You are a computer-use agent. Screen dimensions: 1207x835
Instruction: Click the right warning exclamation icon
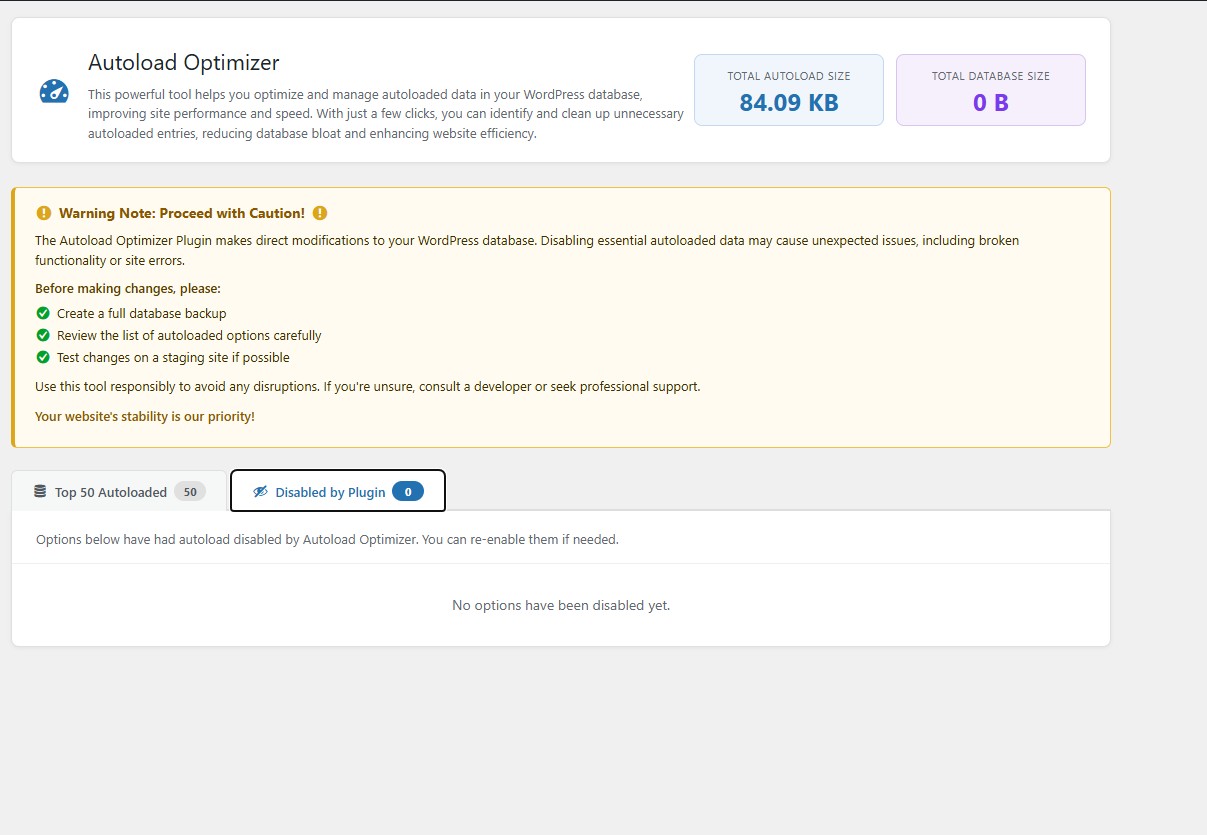320,213
